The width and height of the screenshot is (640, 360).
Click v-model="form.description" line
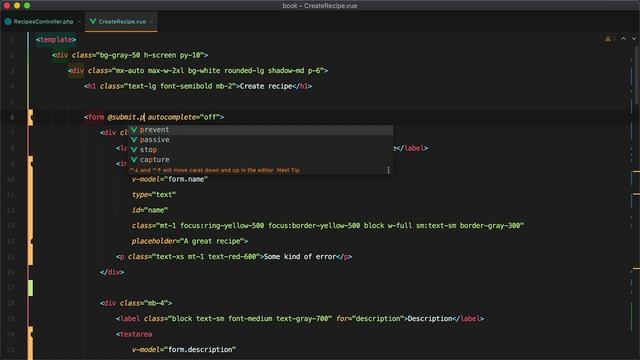[184, 350]
